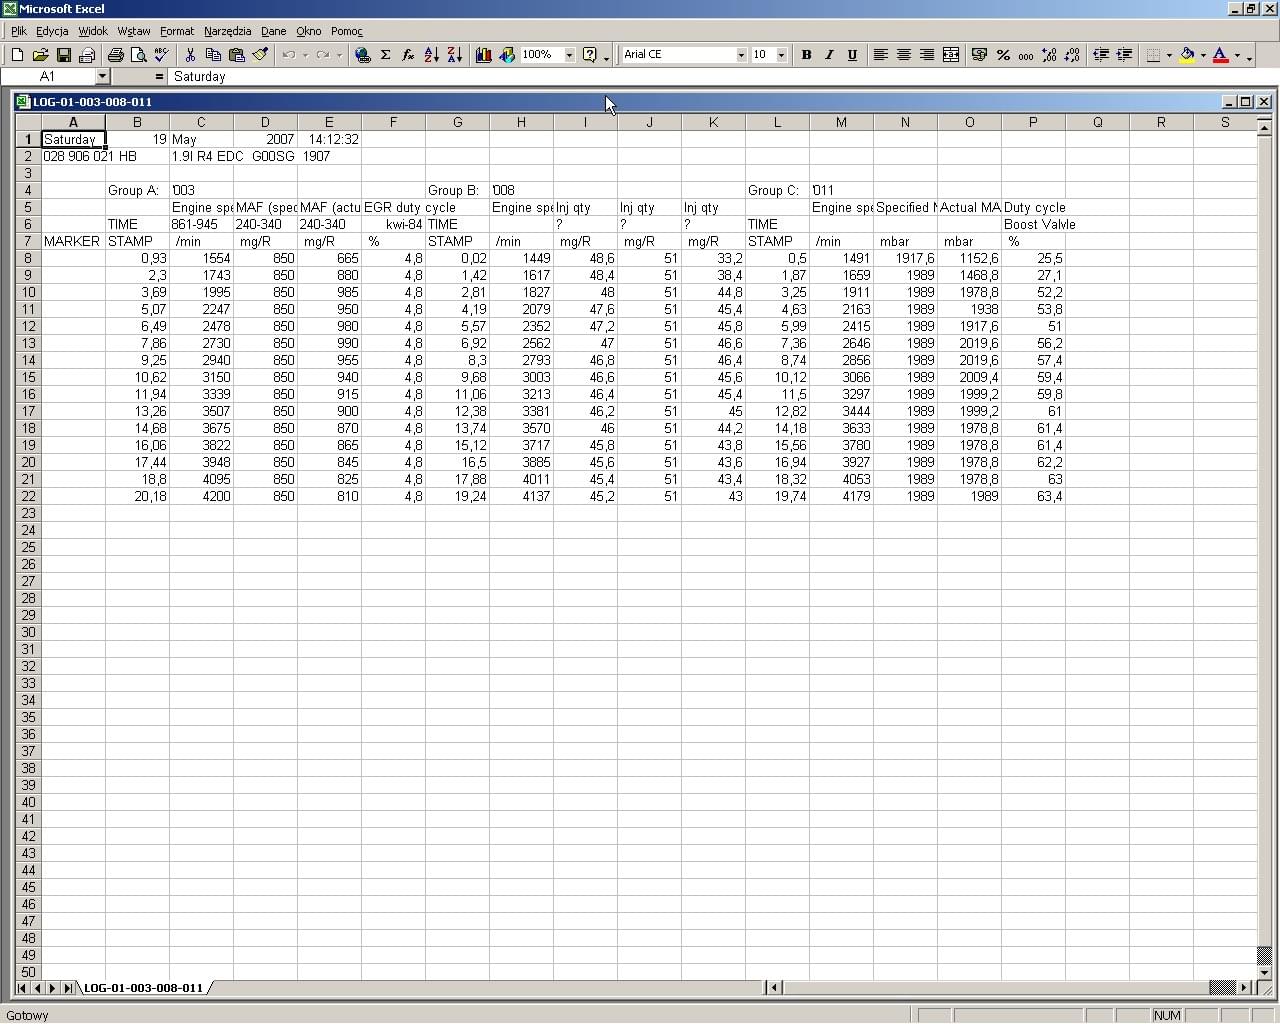Click the Paste clipboard icon
The width and height of the screenshot is (1280, 1024).
pos(236,55)
